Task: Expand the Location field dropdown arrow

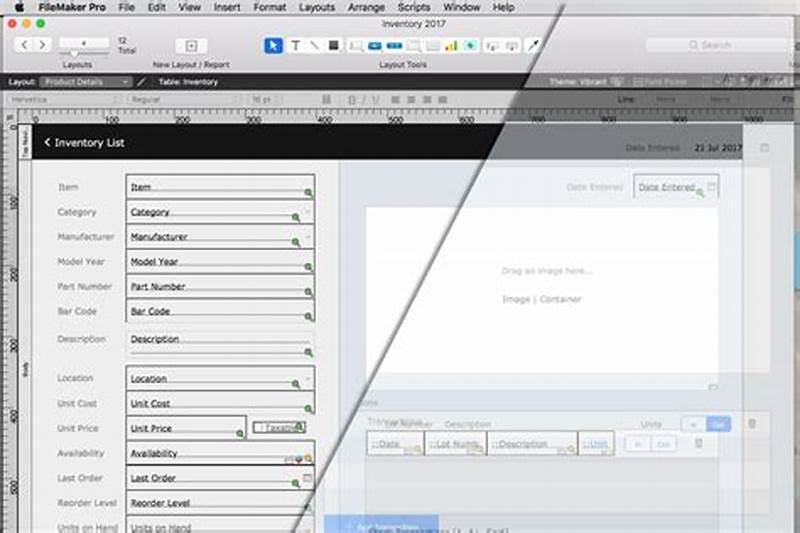Action: click(308, 378)
